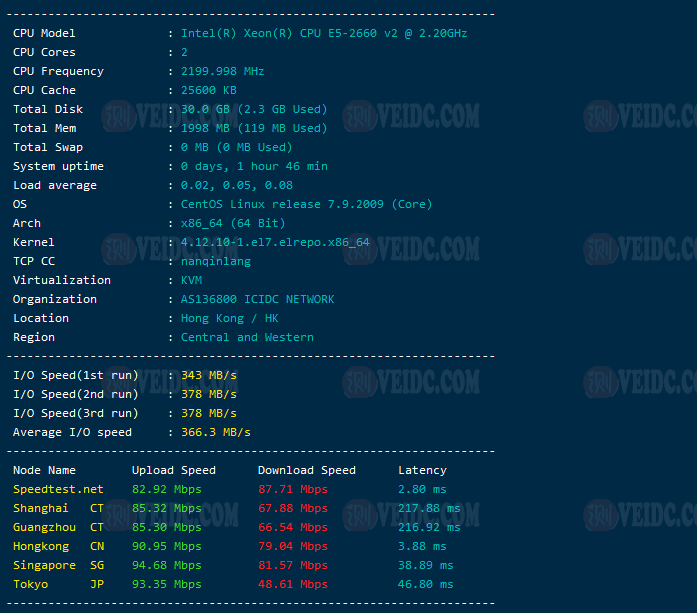Click the Download Speed column header
The width and height of the screenshot is (697, 613).
click(306, 470)
